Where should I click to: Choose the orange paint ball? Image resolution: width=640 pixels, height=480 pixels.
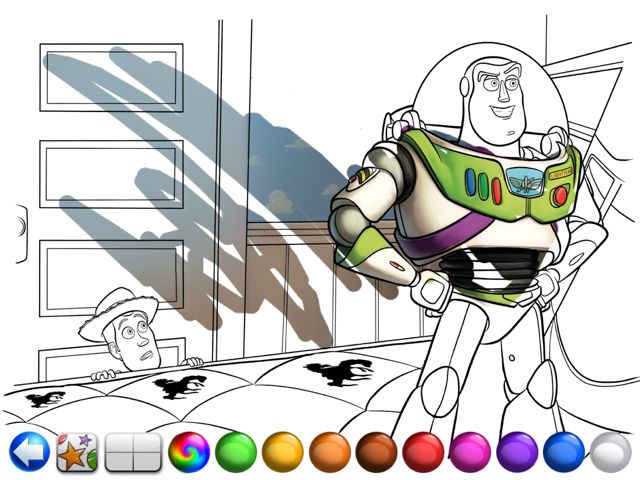[x=330, y=452]
